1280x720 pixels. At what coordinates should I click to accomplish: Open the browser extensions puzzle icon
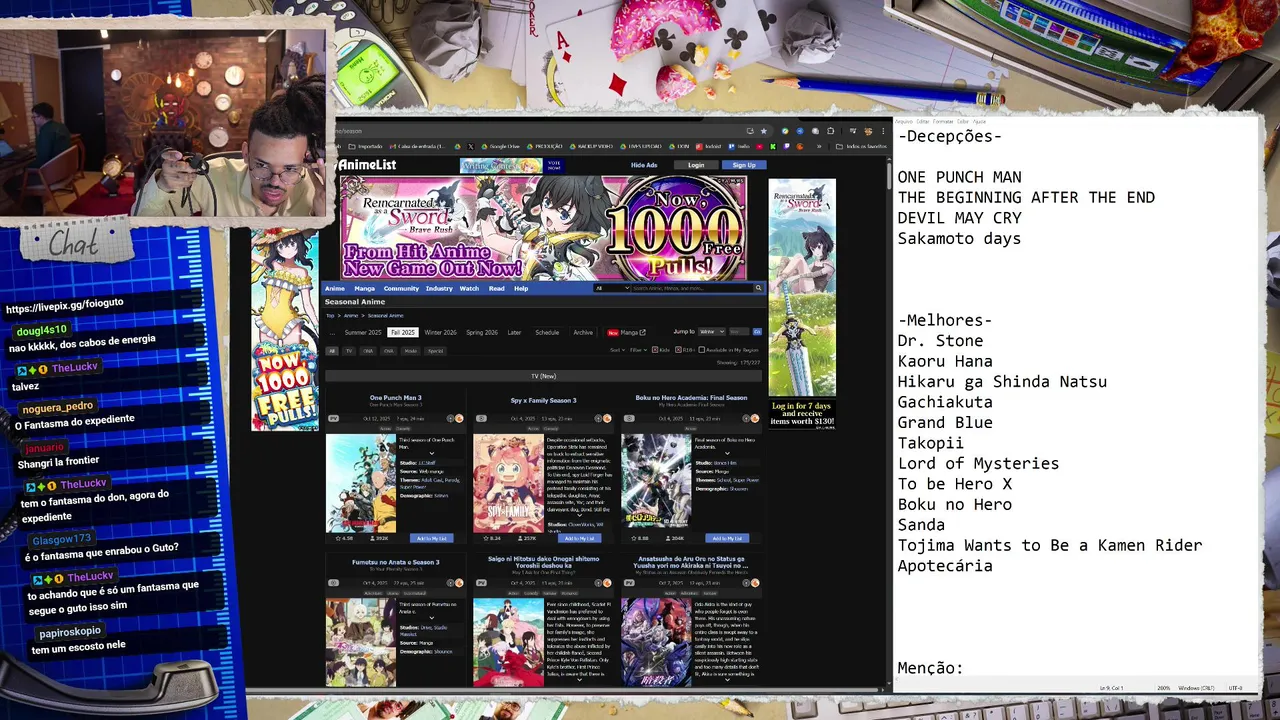831,131
